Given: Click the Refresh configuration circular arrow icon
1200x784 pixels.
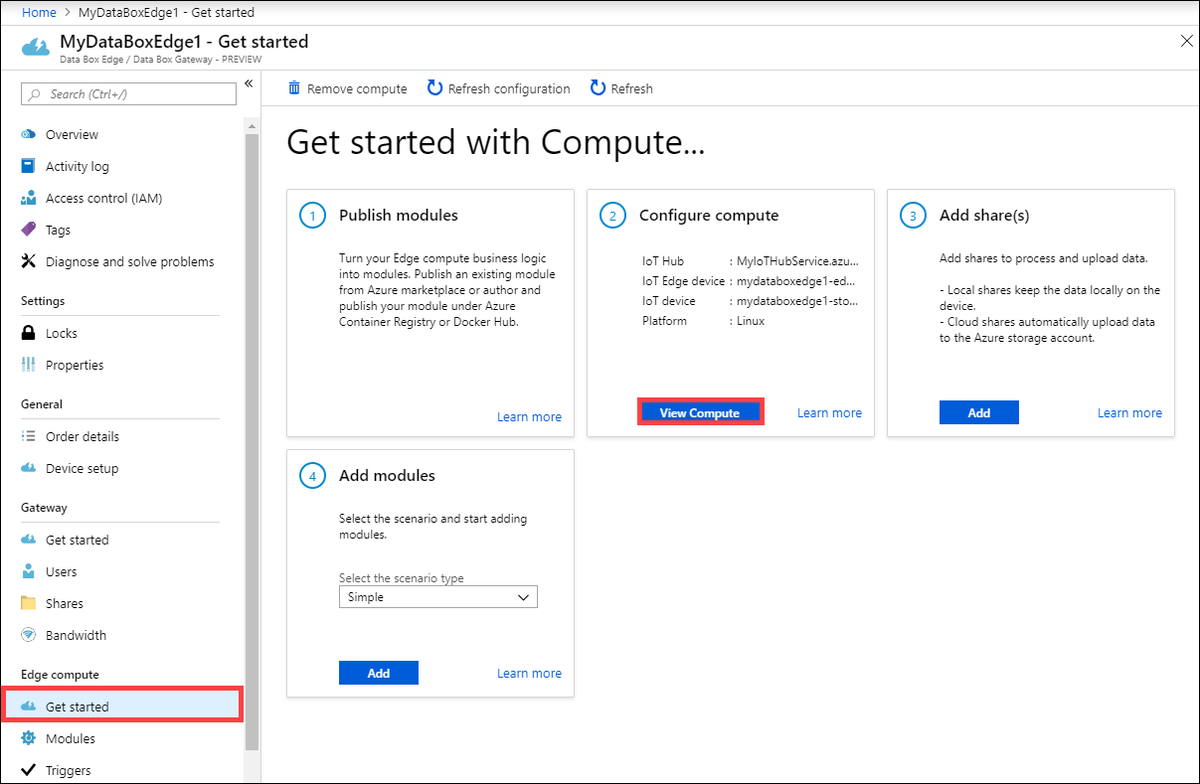Looking at the screenshot, I should tap(435, 88).
